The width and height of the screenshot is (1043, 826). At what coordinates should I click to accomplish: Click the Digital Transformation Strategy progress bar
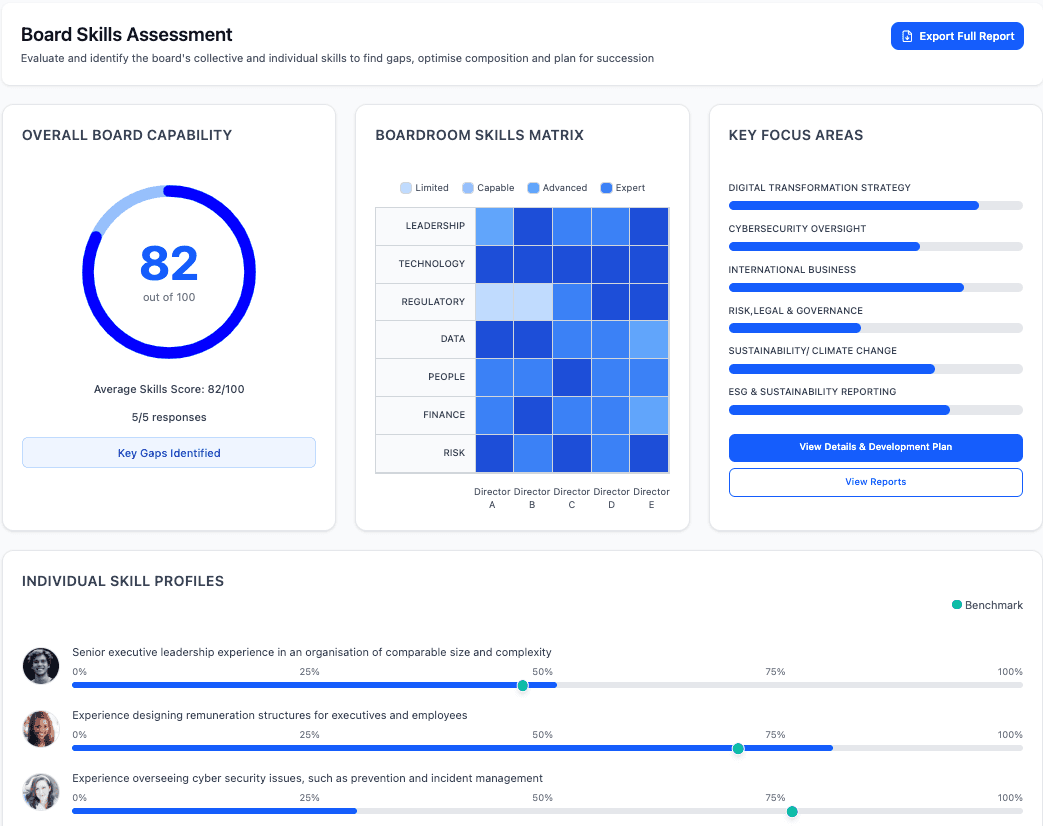[x=875, y=206]
